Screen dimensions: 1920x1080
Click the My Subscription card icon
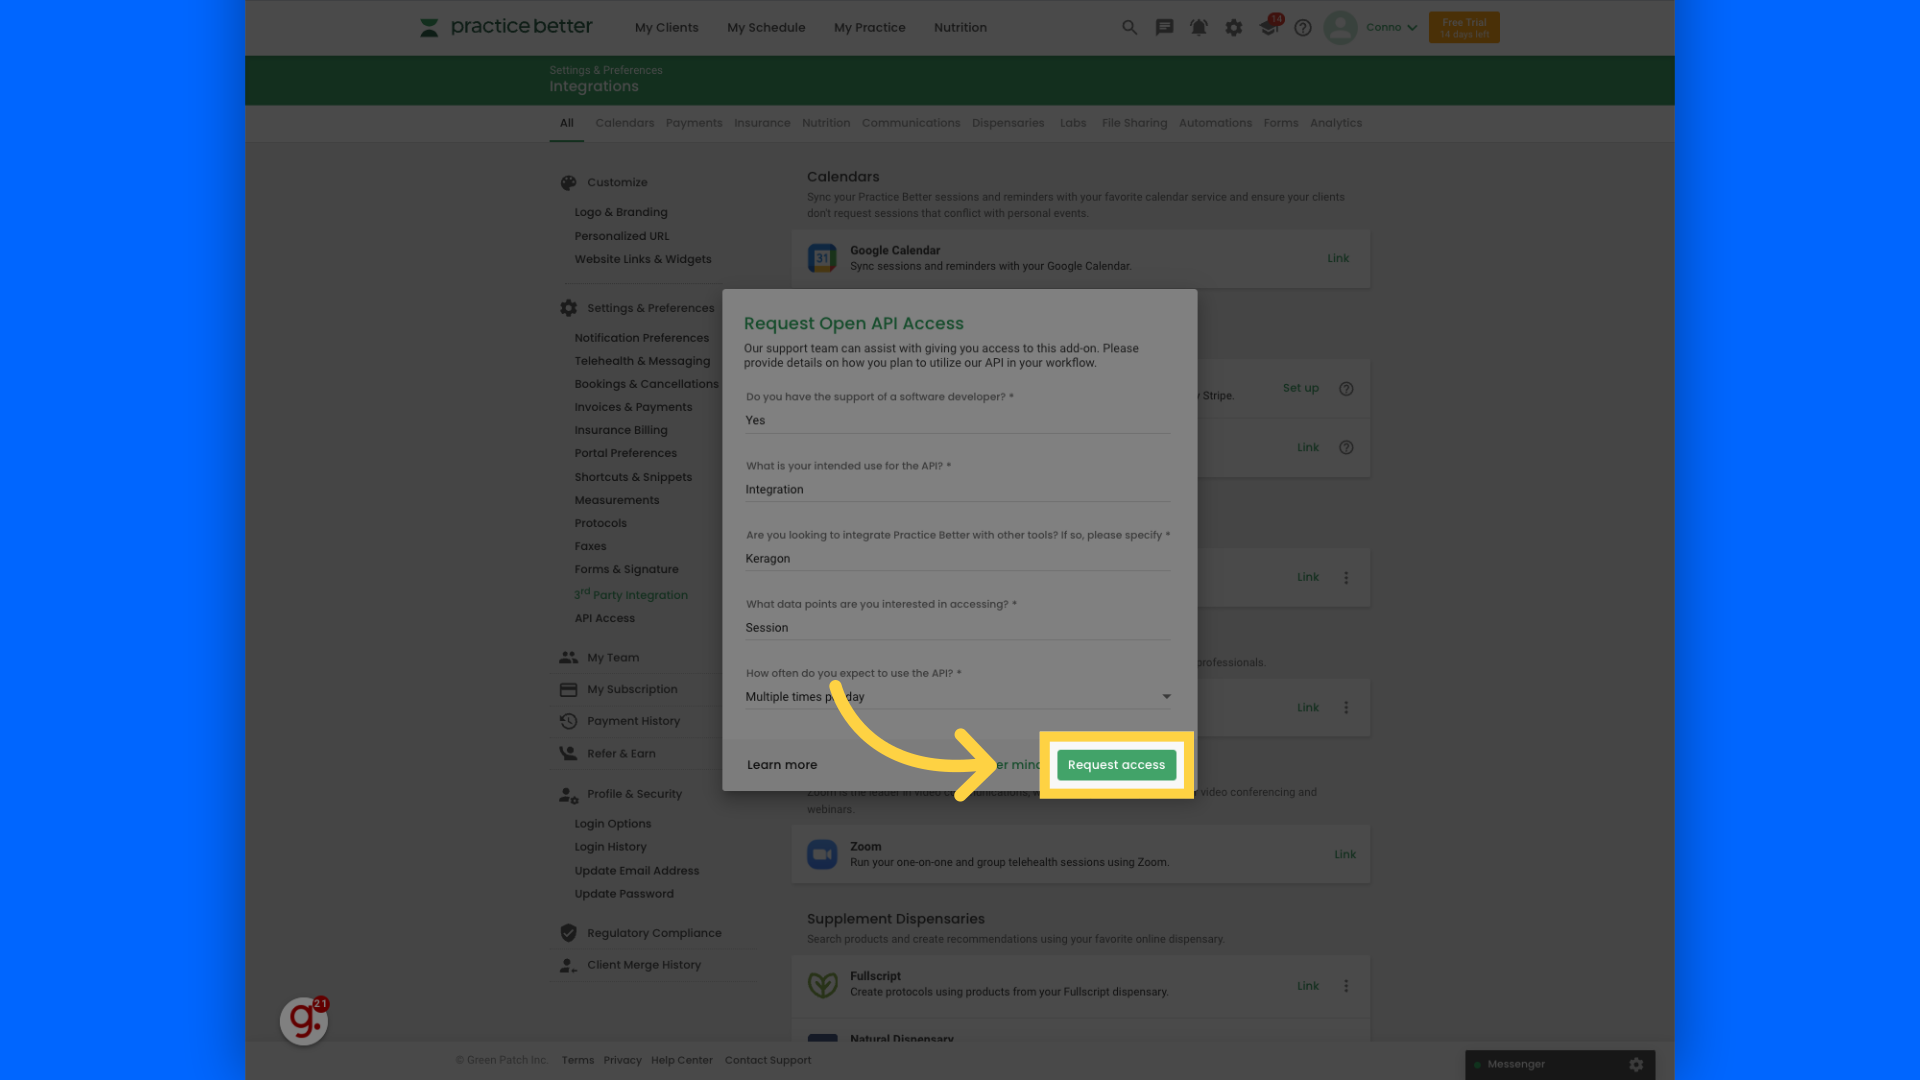point(568,690)
